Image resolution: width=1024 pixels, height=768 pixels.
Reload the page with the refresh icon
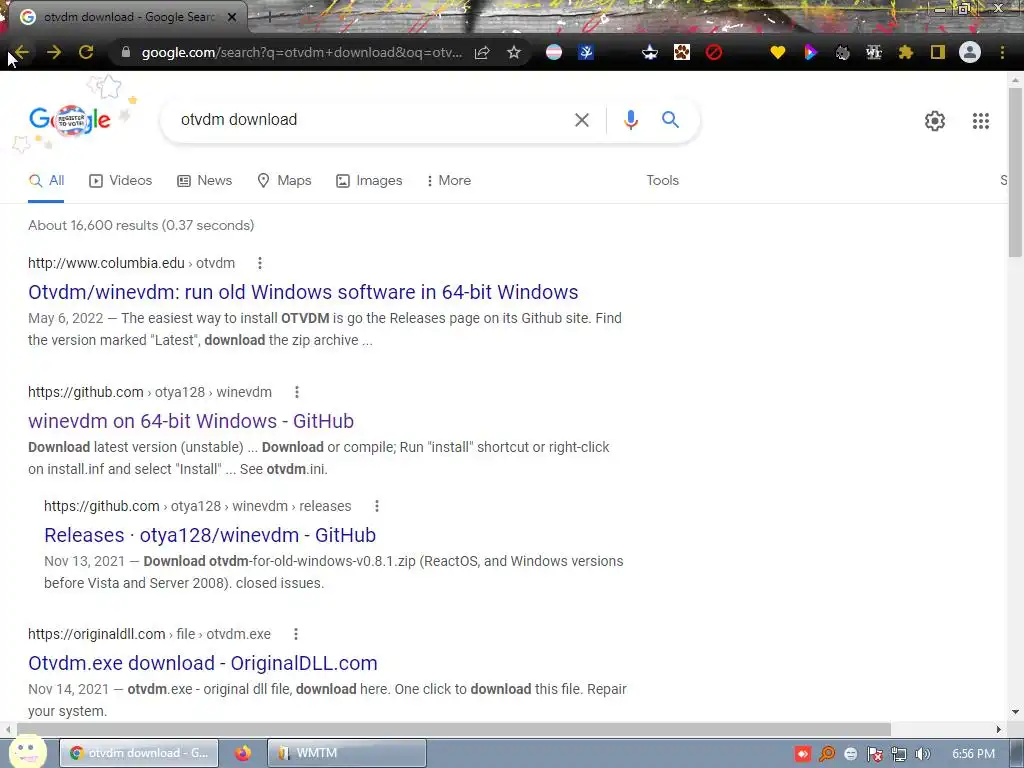[86, 52]
